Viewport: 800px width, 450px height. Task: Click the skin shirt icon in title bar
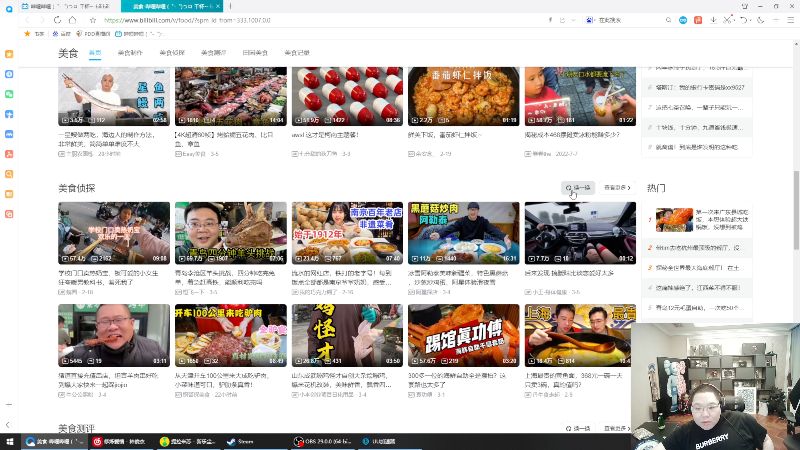[745, 6]
